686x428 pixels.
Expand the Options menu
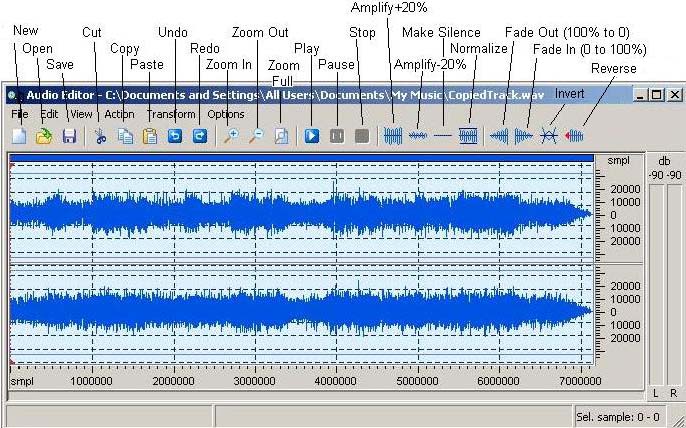226,114
